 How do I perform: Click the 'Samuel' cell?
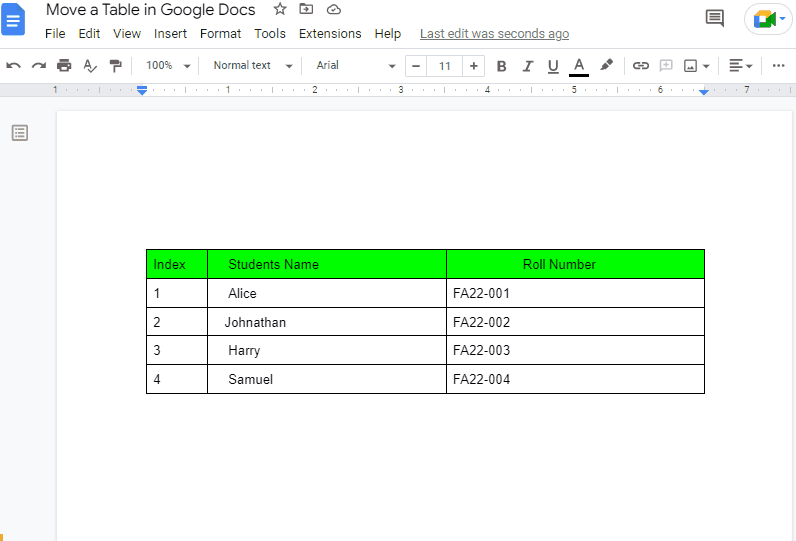[327, 379]
